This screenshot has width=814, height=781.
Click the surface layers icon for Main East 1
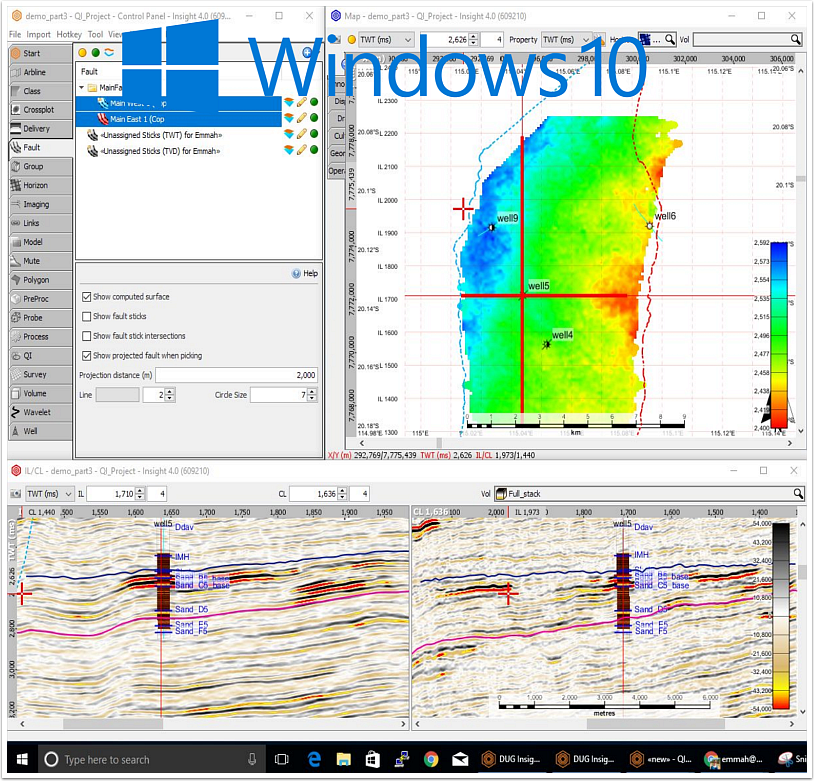coord(289,118)
